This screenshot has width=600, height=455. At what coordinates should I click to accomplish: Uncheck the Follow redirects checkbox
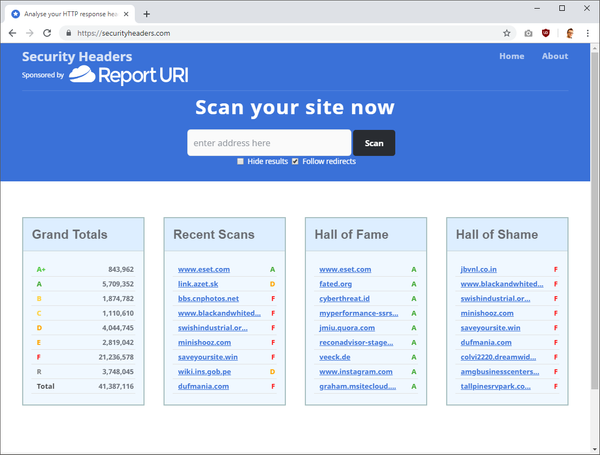295,161
